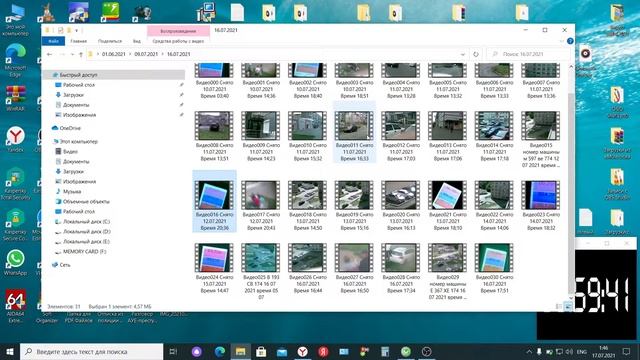
Task: Open the Главная ribbon tab
Action: coord(78,41)
